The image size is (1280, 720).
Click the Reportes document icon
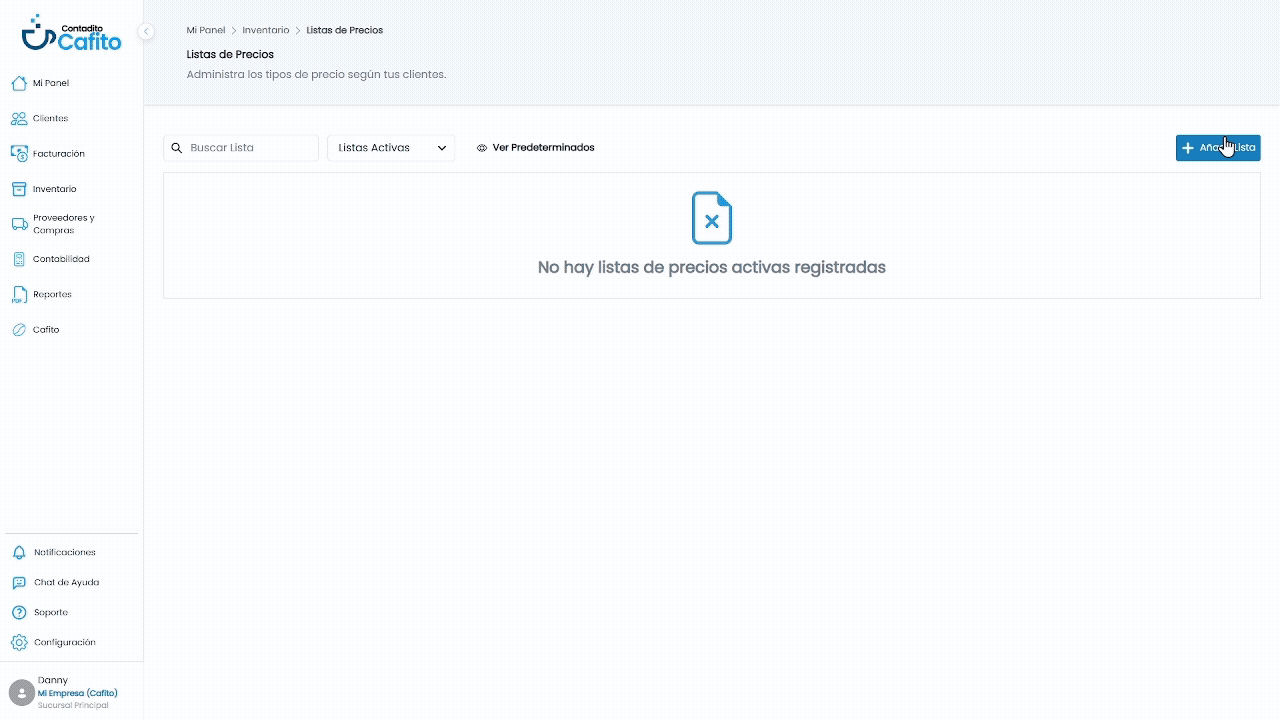point(19,294)
